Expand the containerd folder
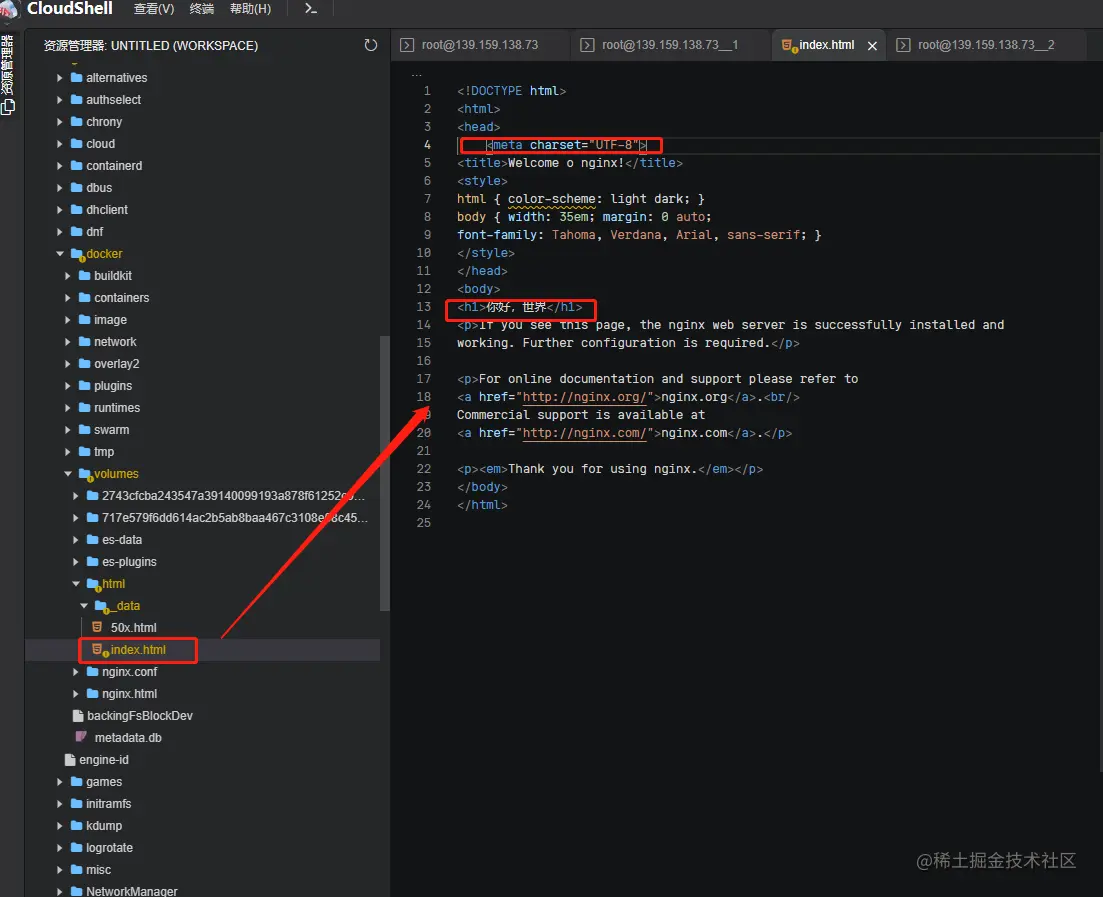This screenshot has width=1103, height=897. 60,165
